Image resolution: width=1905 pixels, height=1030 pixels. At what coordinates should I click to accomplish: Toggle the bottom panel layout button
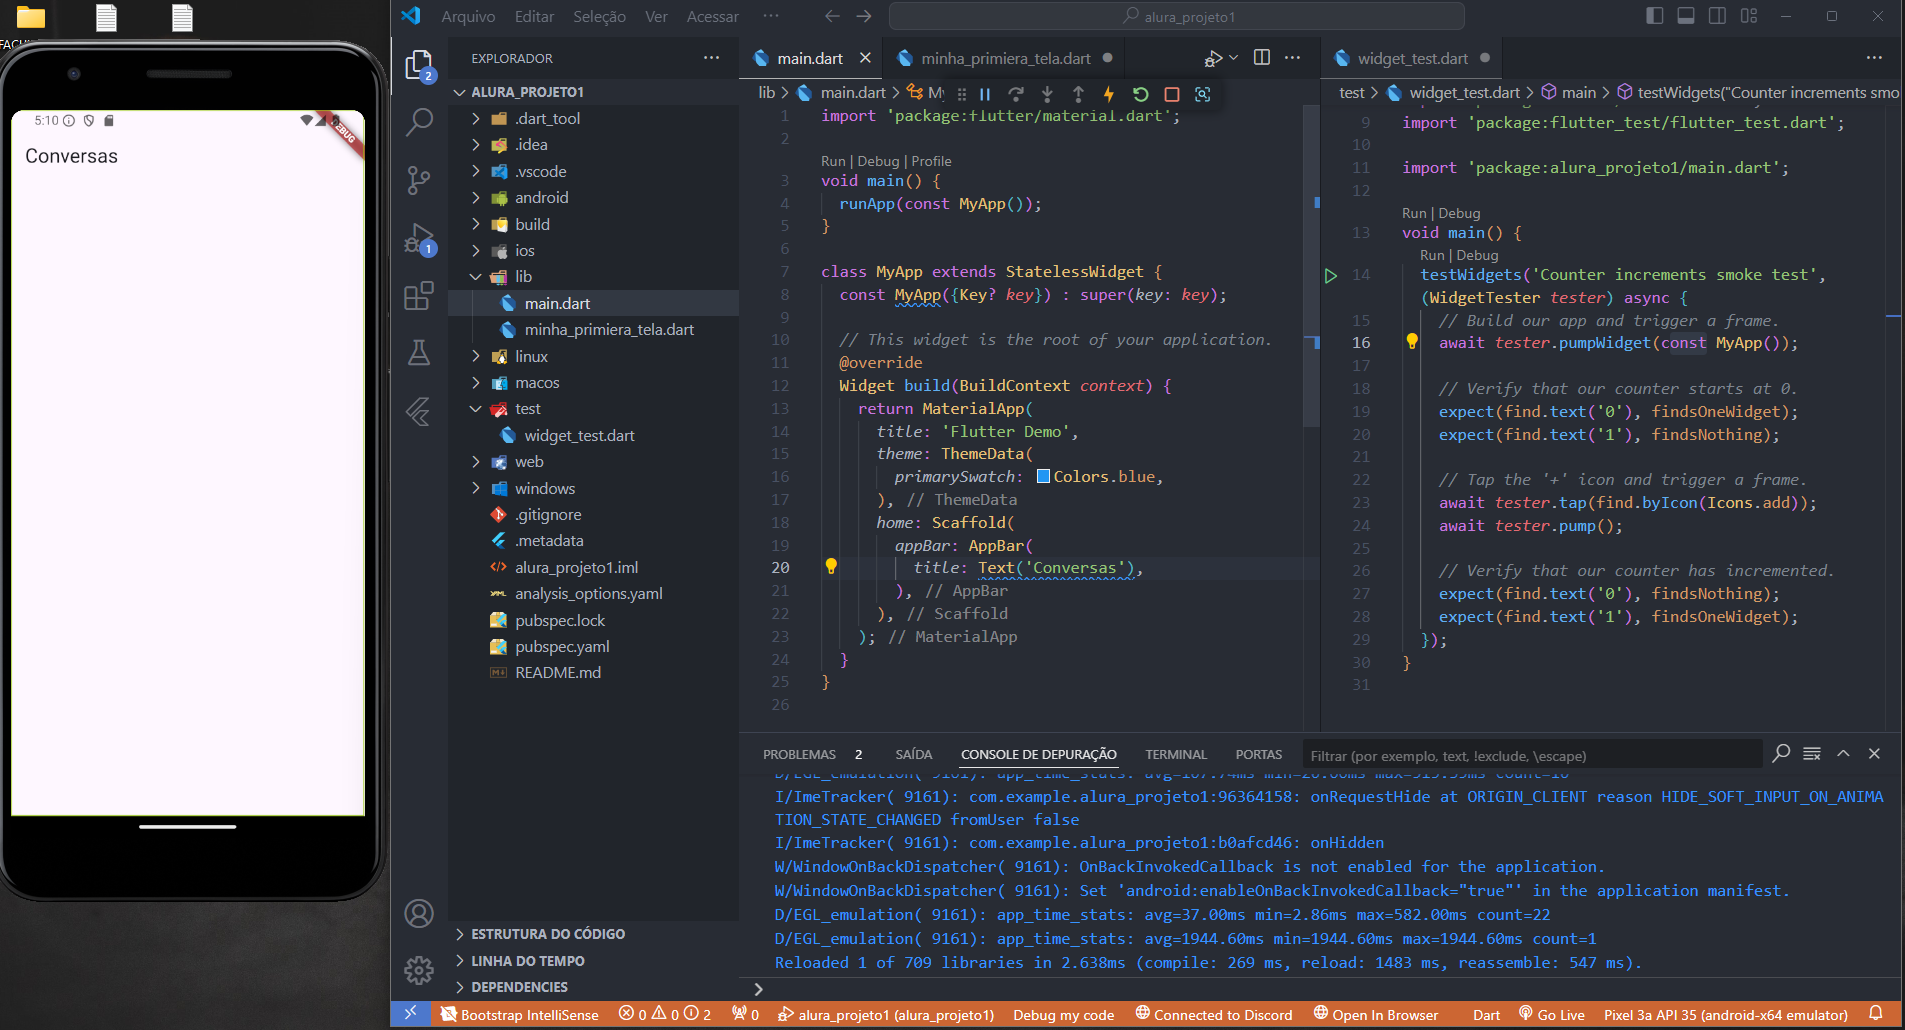coord(1686,16)
